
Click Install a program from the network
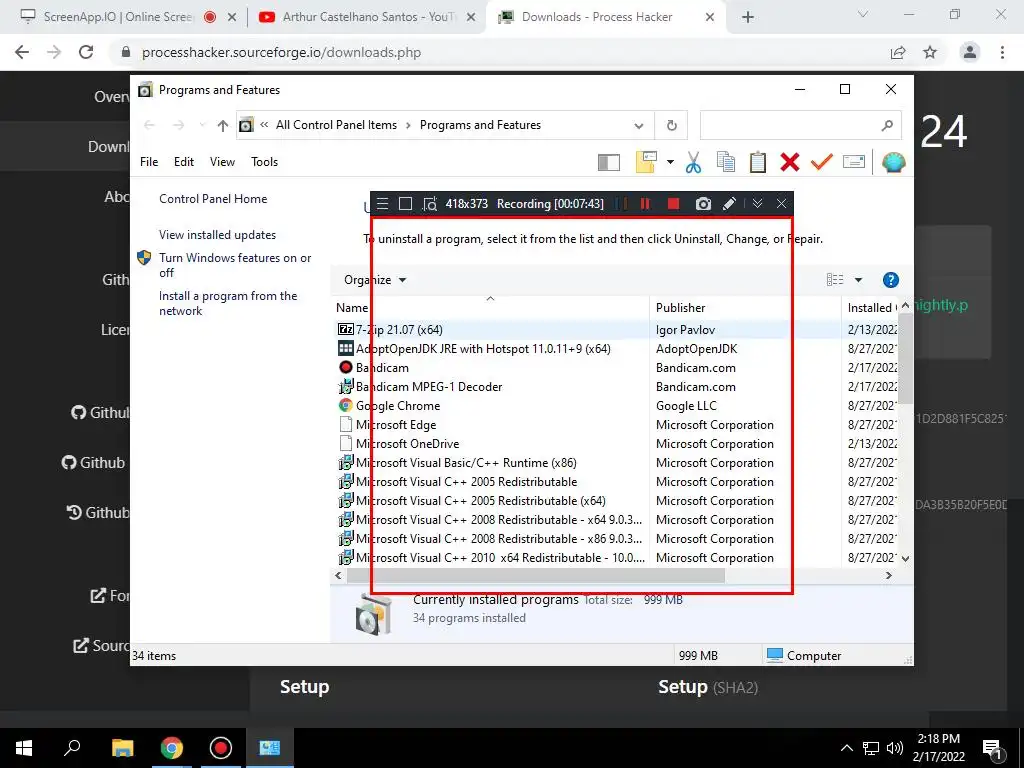pyautogui.click(x=228, y=304)
